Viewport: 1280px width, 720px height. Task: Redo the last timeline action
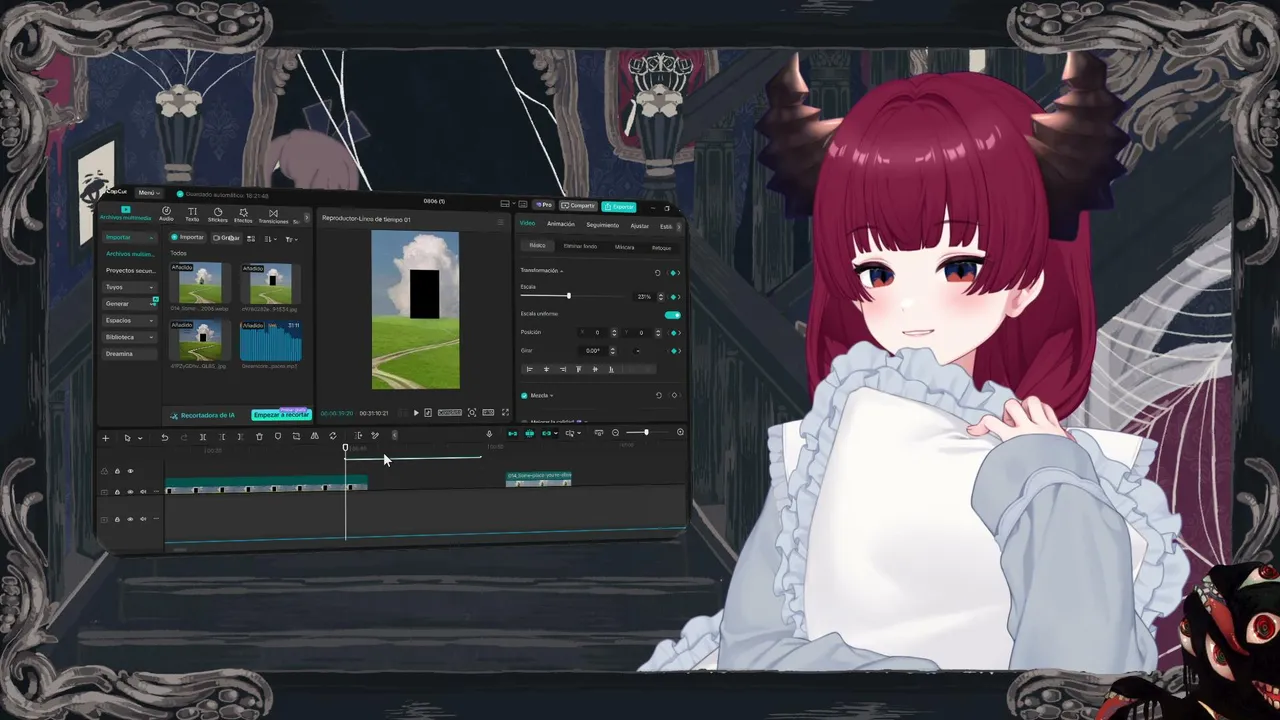tap(184, 437)
